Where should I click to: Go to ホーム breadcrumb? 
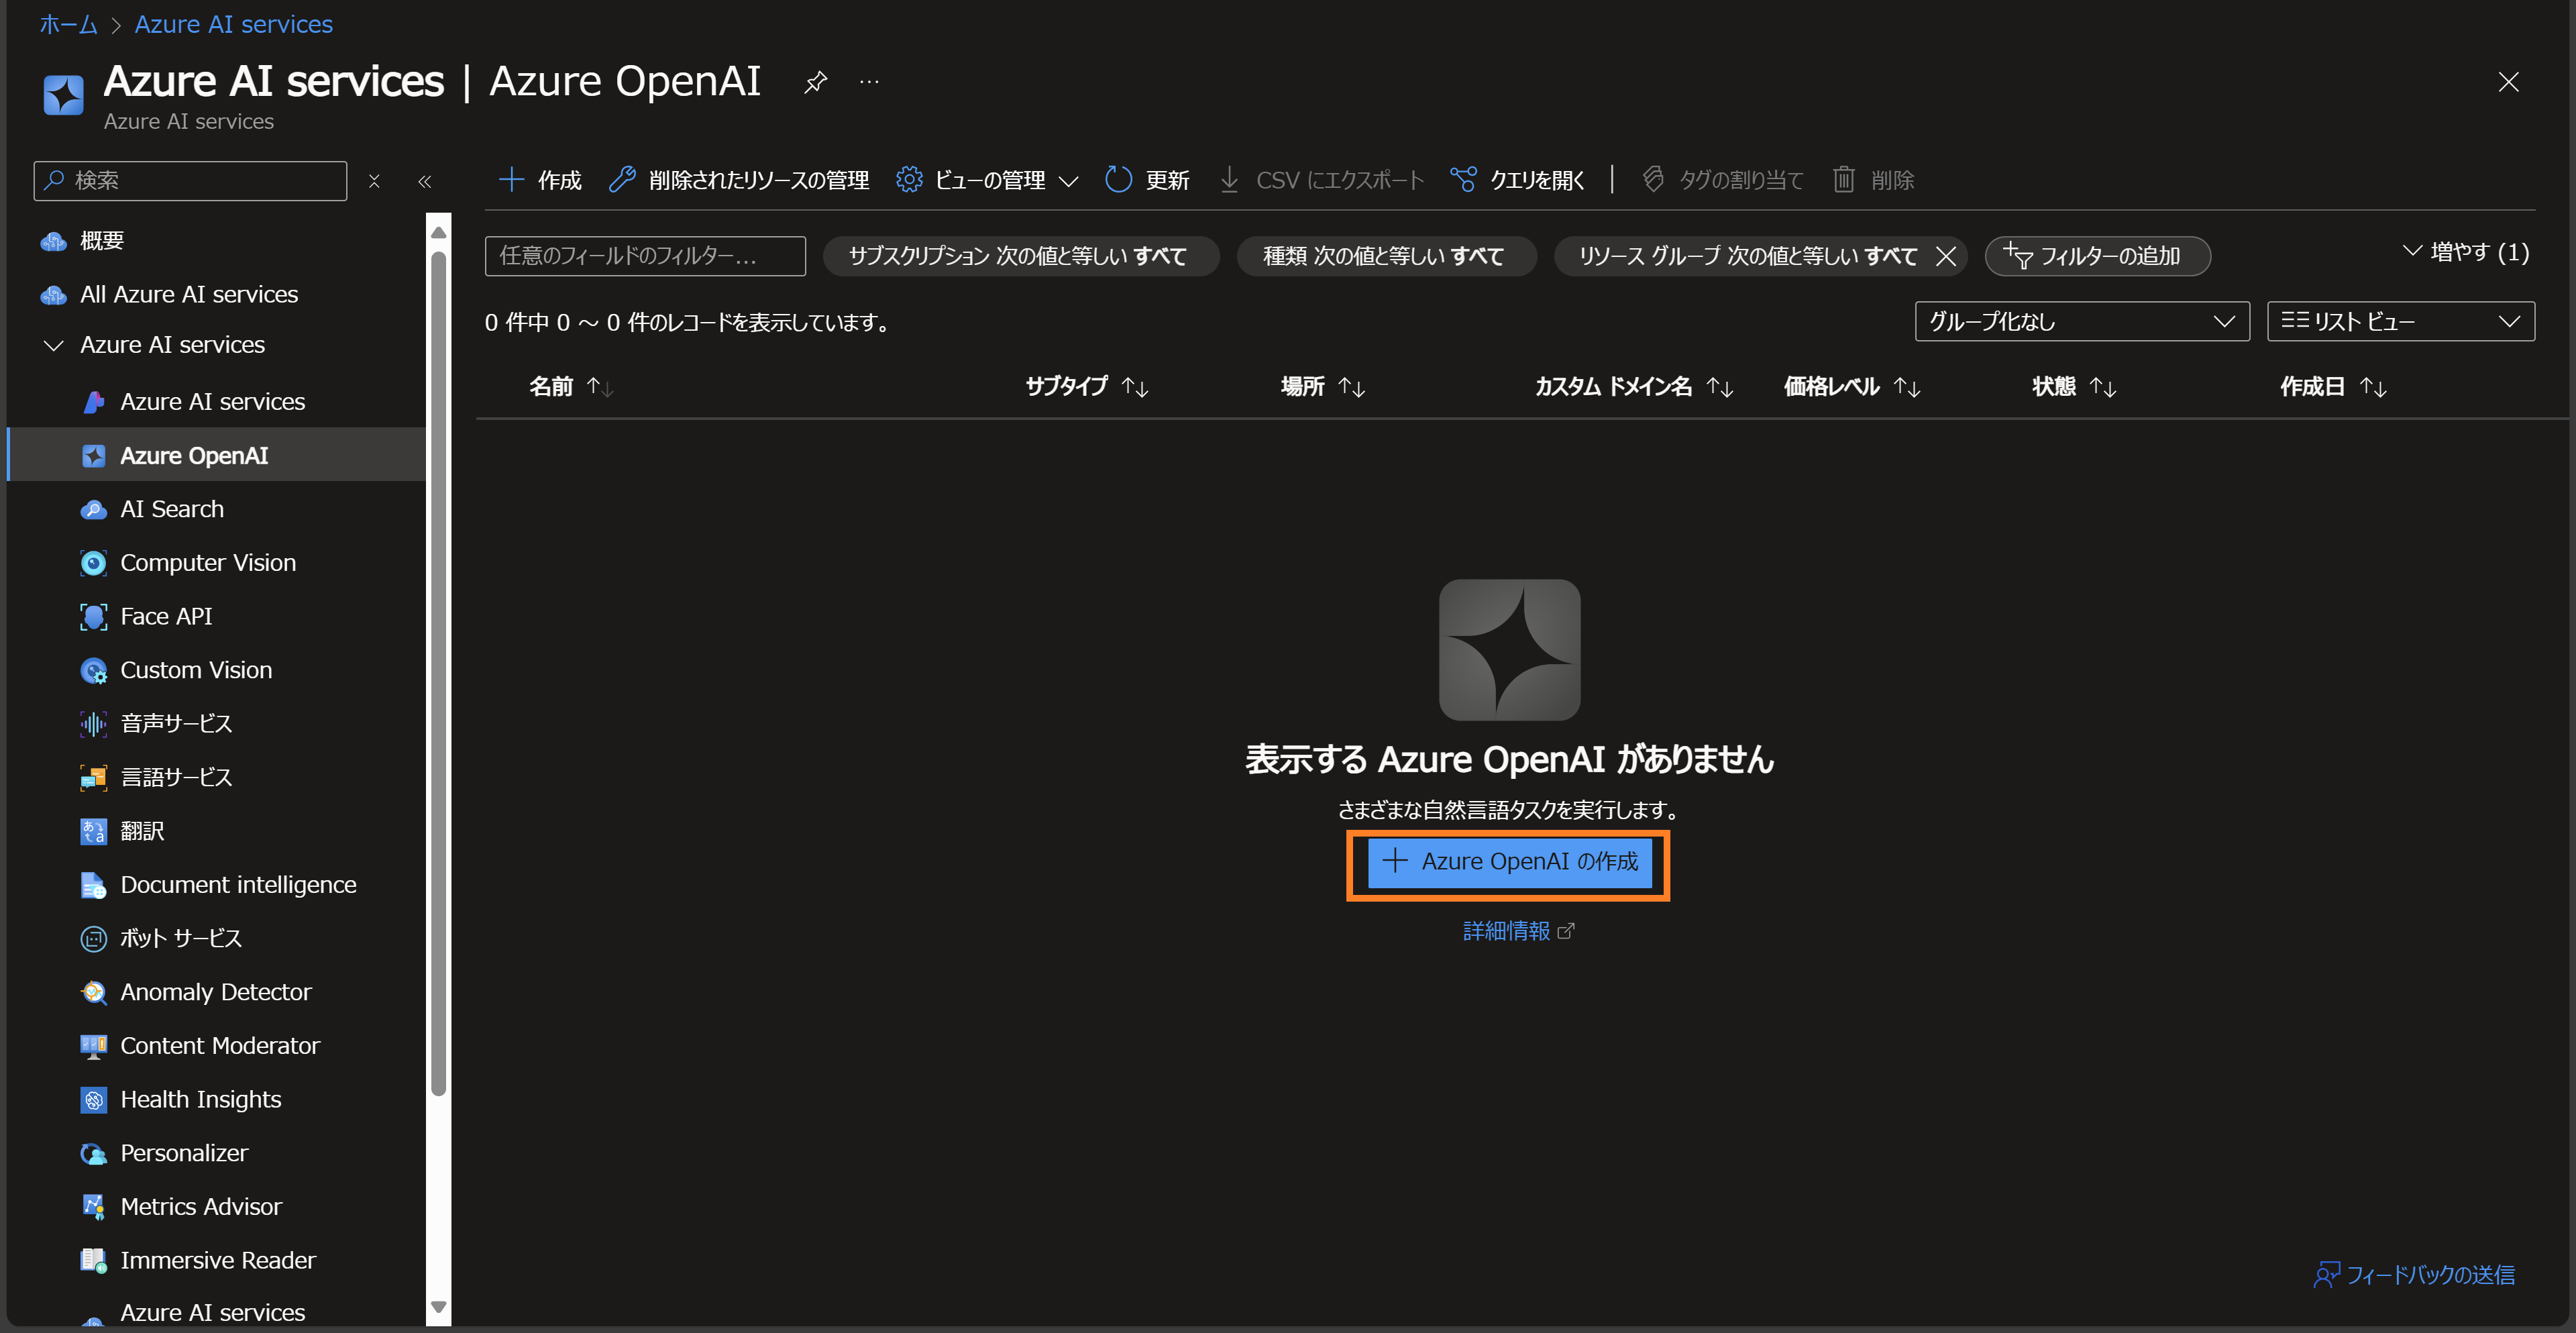(x=68, y=24)
